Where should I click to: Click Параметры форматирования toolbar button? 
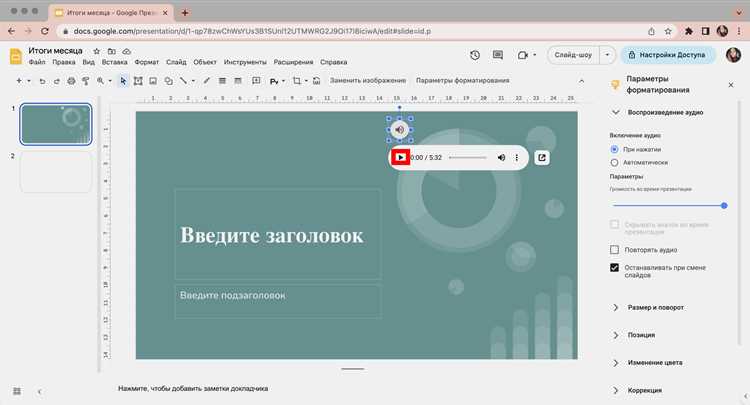pos(462,80)
